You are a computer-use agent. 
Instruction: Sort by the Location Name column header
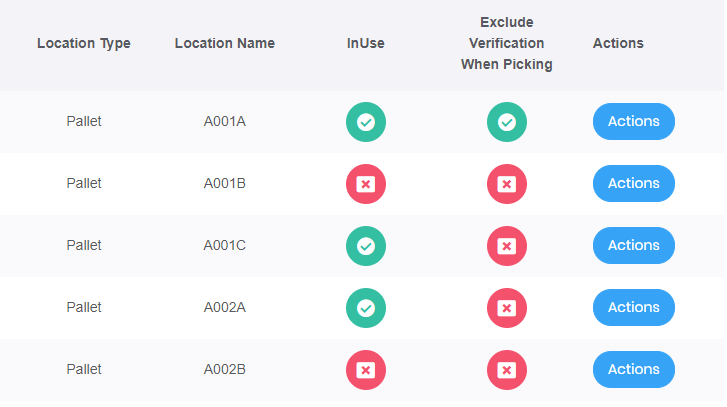225,44
